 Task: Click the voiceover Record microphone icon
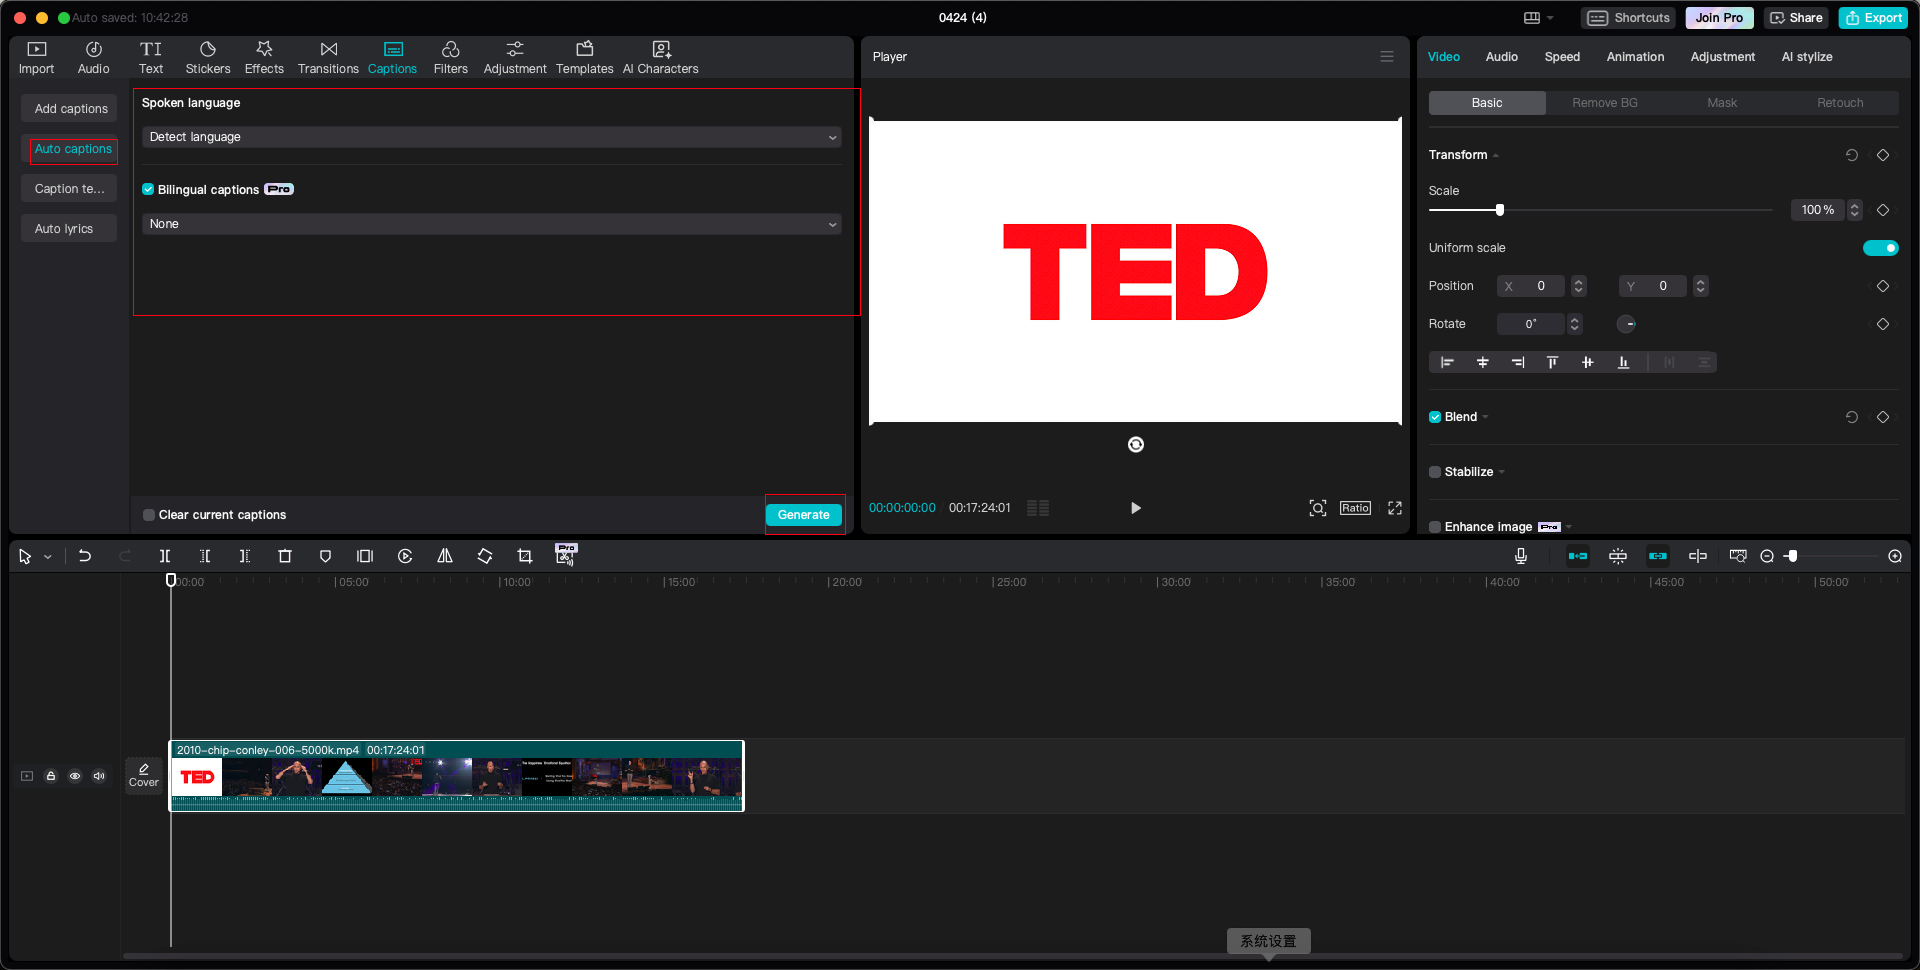(1521, 556)
